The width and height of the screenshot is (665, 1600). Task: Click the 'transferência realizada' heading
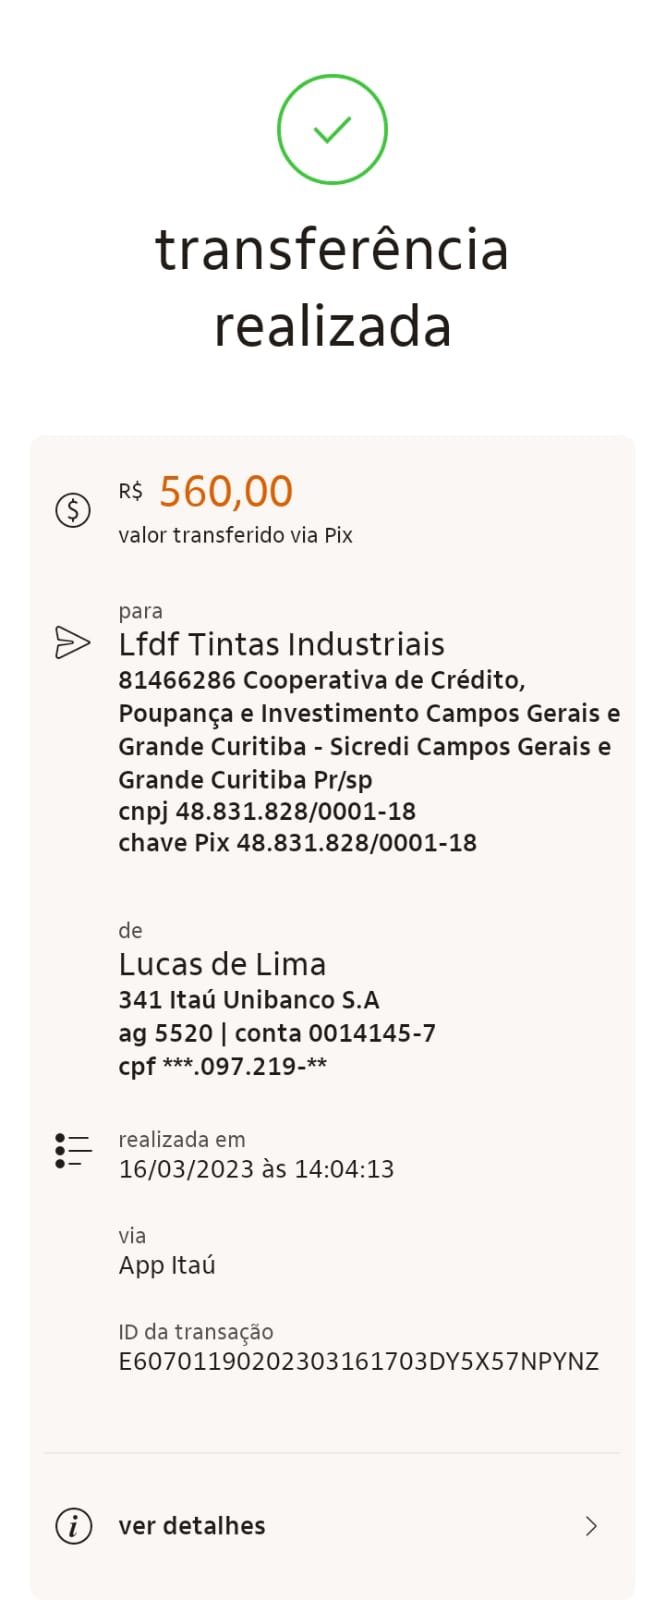coord(332,288)
